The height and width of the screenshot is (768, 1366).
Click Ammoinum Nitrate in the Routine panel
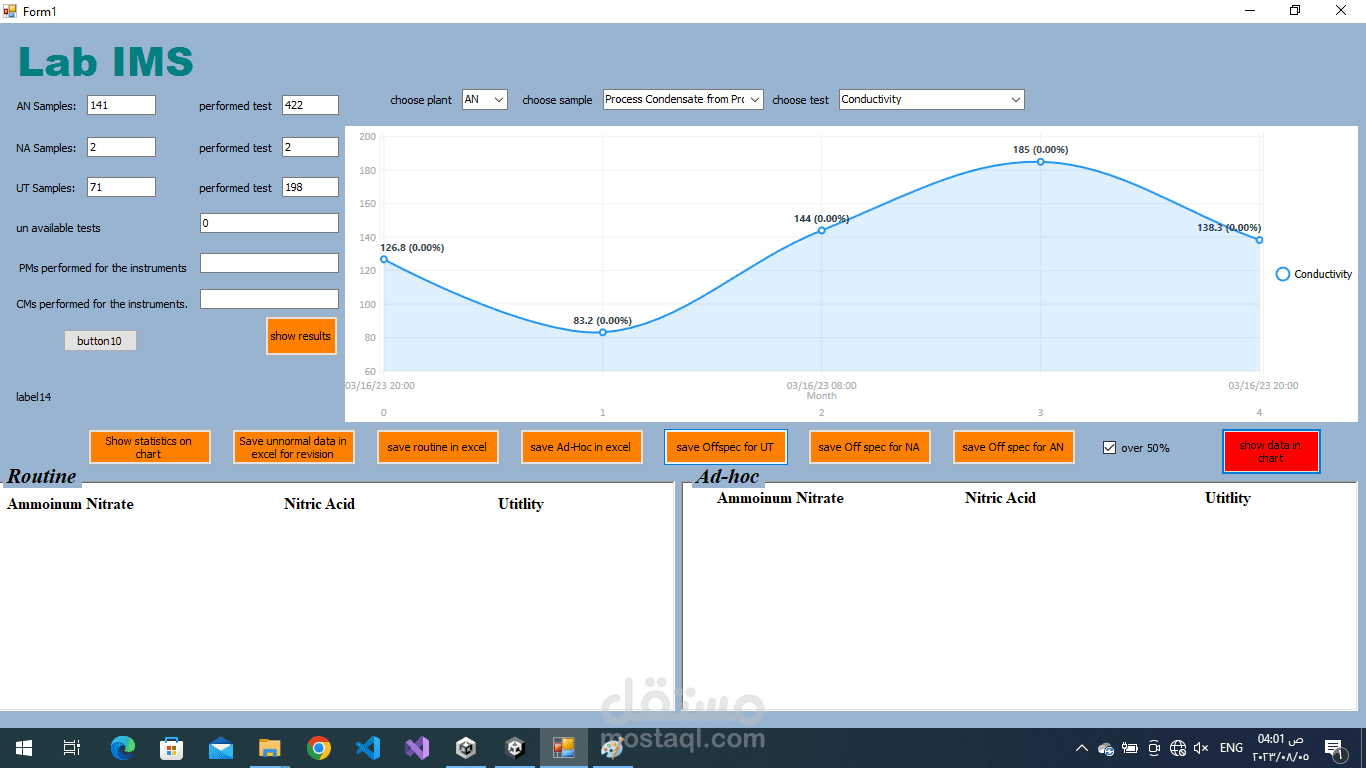click(x=70, y=504)
